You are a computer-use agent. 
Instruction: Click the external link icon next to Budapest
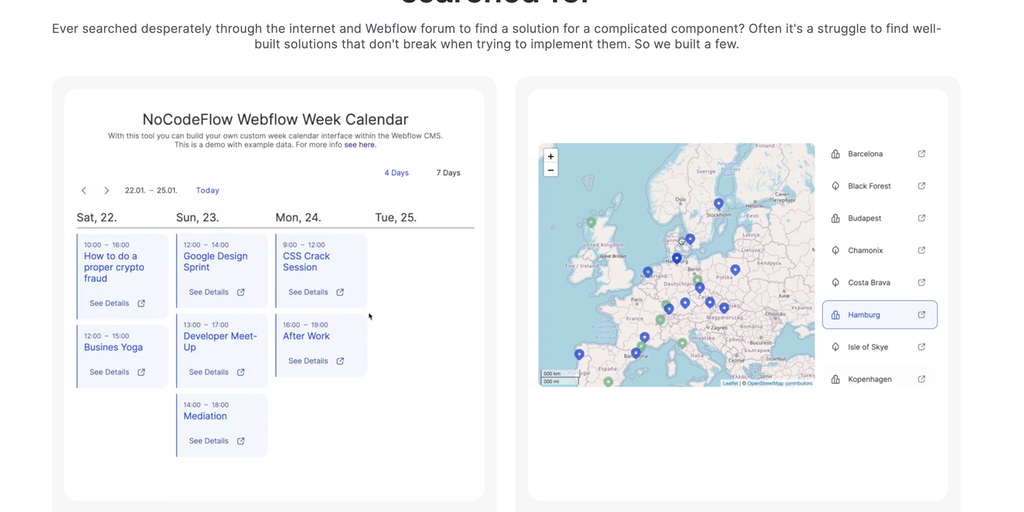[x=921, y=218]
